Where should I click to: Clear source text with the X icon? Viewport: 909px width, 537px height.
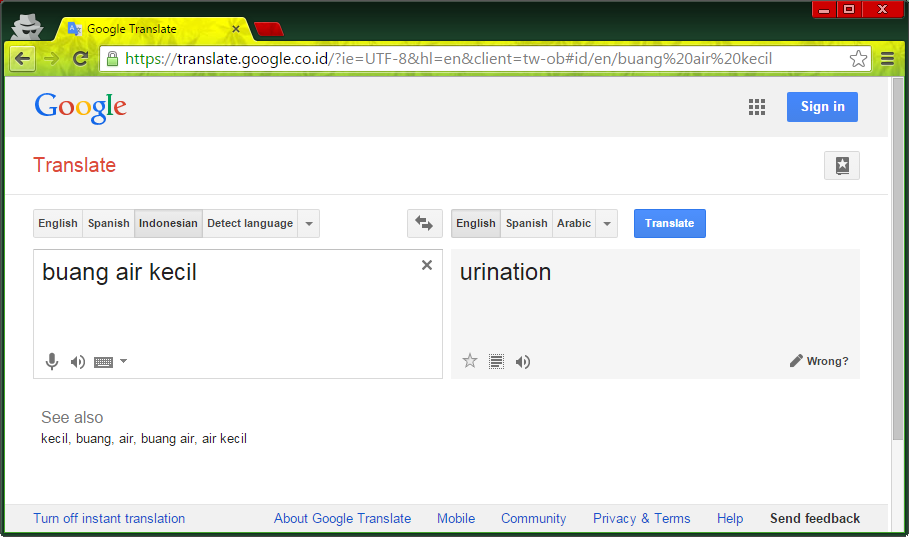[x=427, y=265]
